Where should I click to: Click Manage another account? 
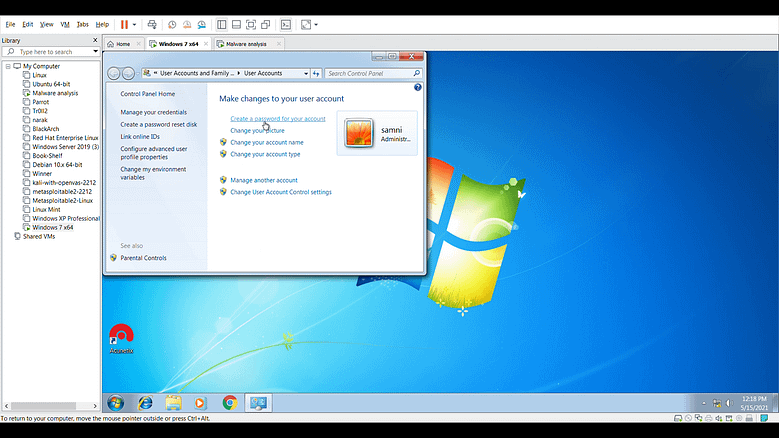click(x=264, y=180)
